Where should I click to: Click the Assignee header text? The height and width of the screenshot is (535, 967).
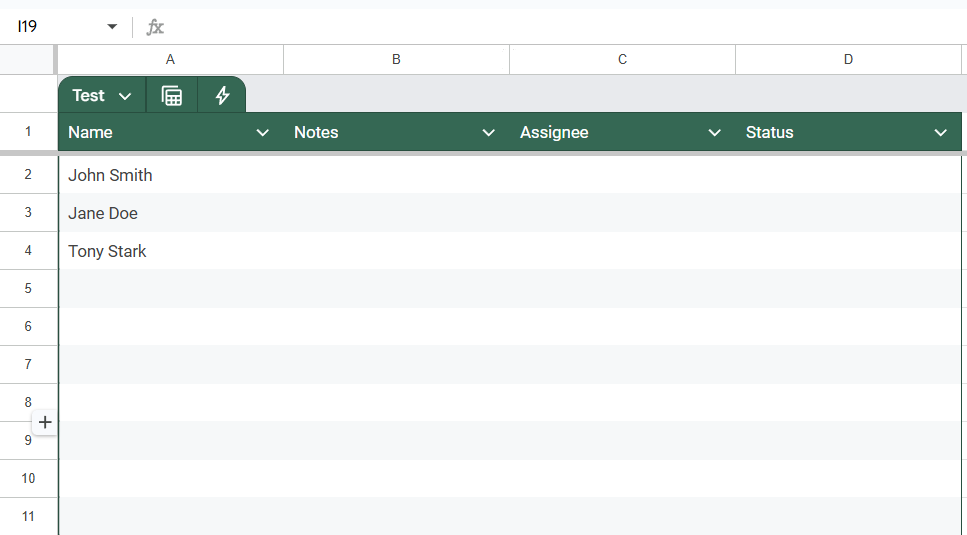click(x=554, y=133)
